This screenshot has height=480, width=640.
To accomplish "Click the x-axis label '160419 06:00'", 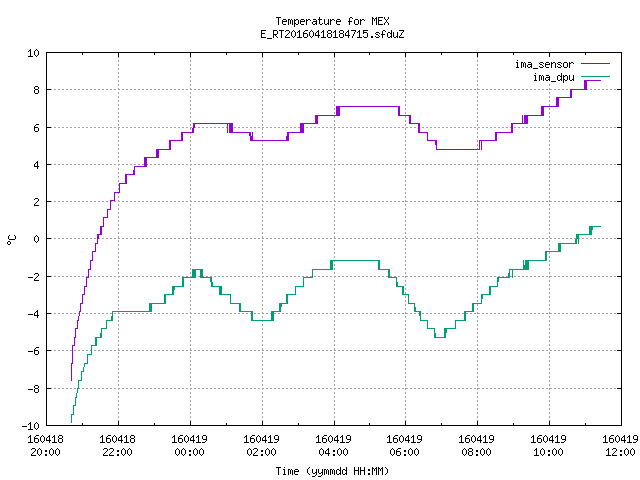I will (x=404, y=445).
